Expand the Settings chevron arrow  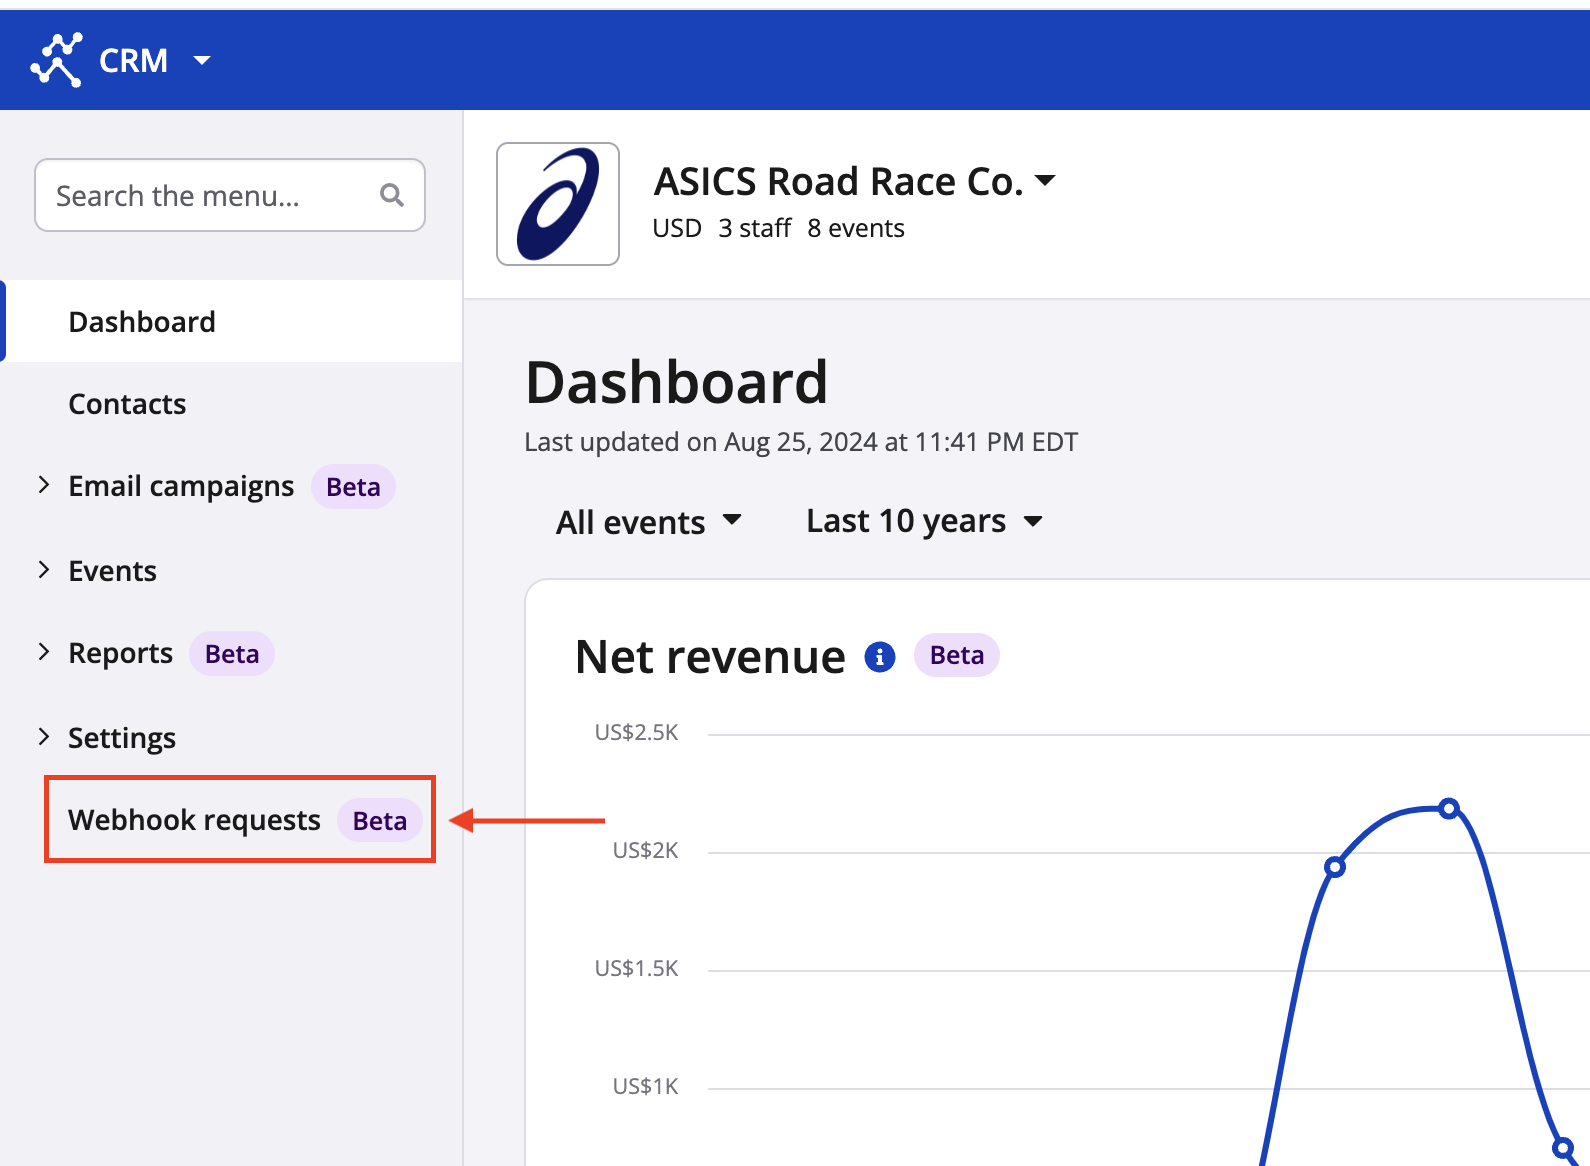(43, 737)
